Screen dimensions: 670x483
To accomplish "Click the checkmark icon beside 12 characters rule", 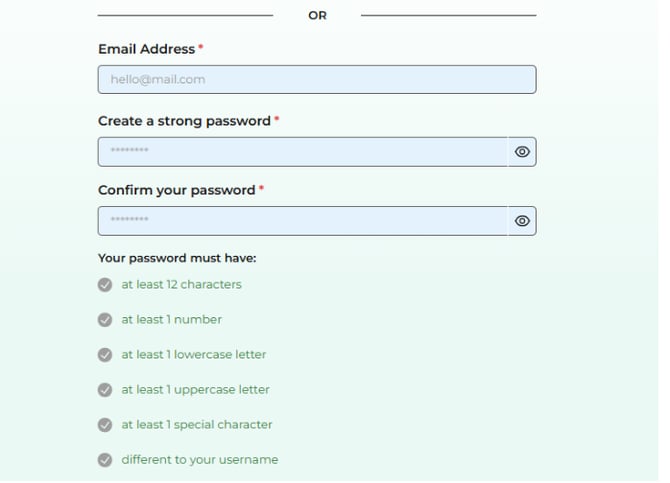I will click(x=105, y=285).
